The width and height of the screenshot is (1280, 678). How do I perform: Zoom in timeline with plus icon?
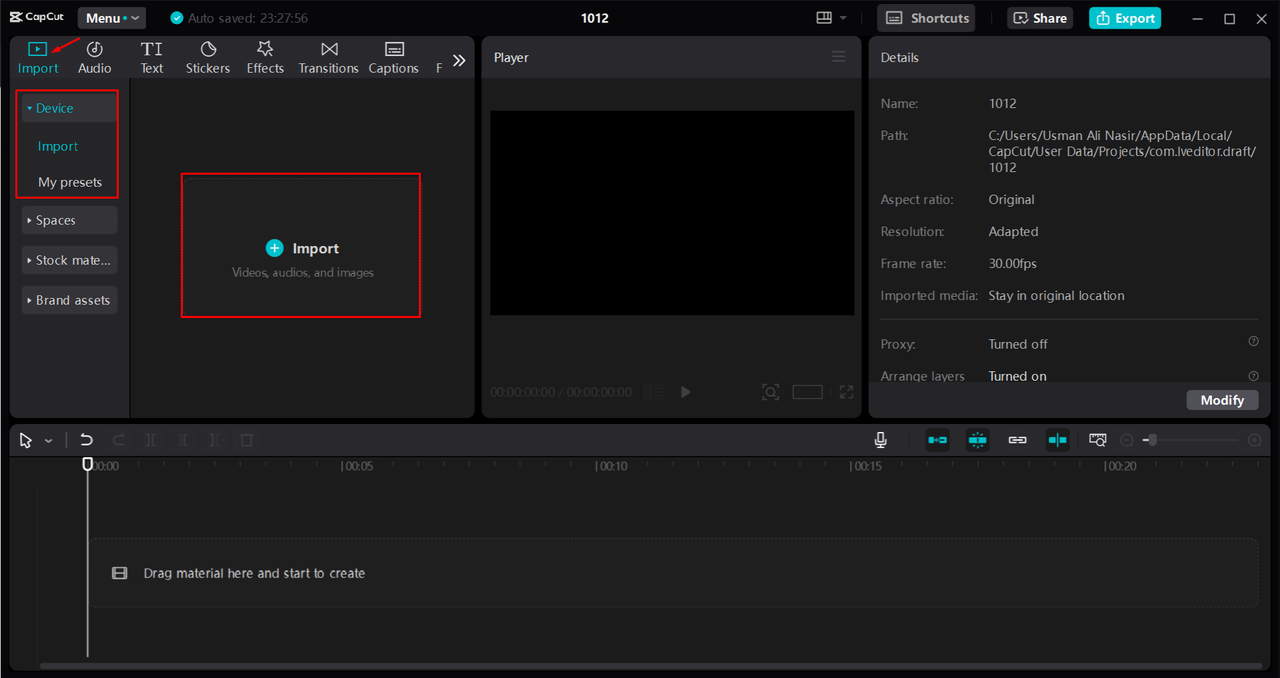(1254, 440)
